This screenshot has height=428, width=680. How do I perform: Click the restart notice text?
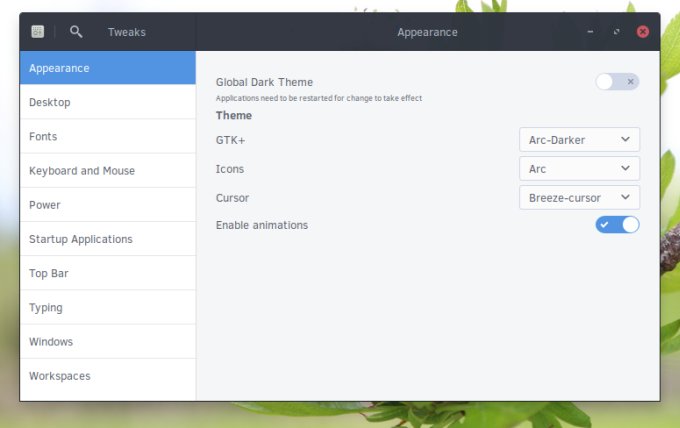click(x=319, y=98)
